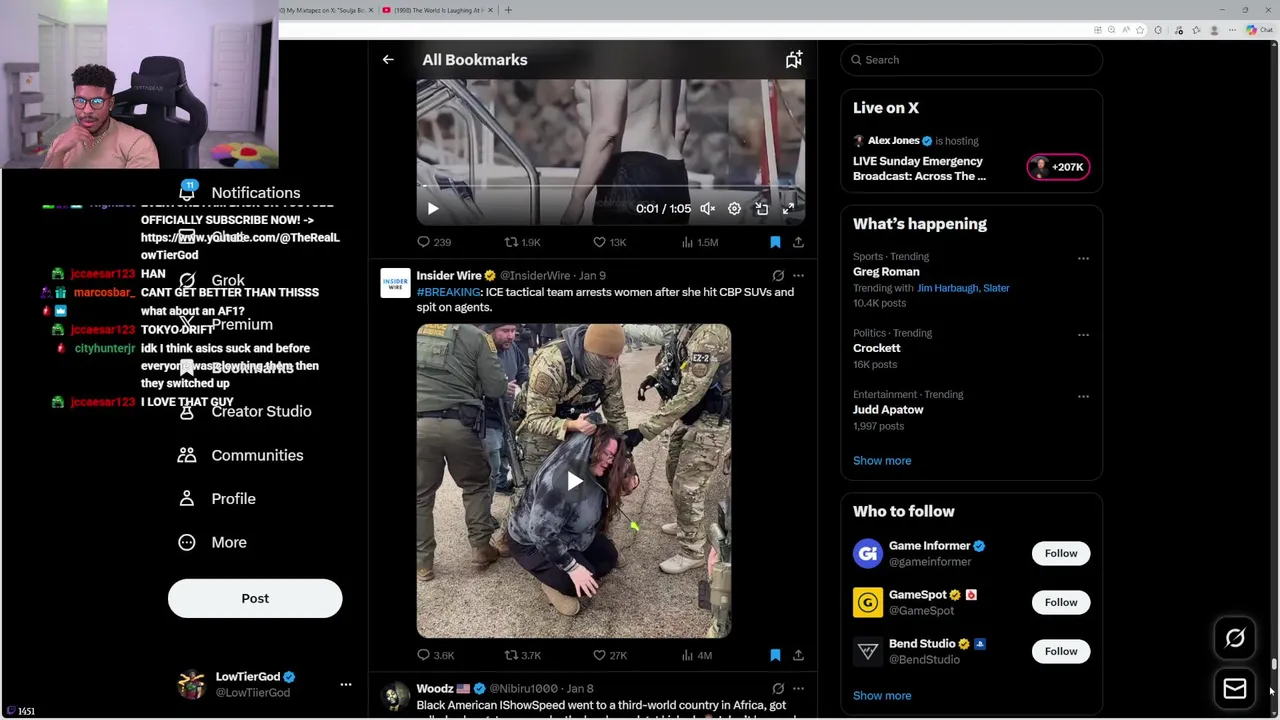This screenshot has height=720, width=1280.
Task: Ask Grok about the Insider Wire post
Action: (x=778, y=275)
